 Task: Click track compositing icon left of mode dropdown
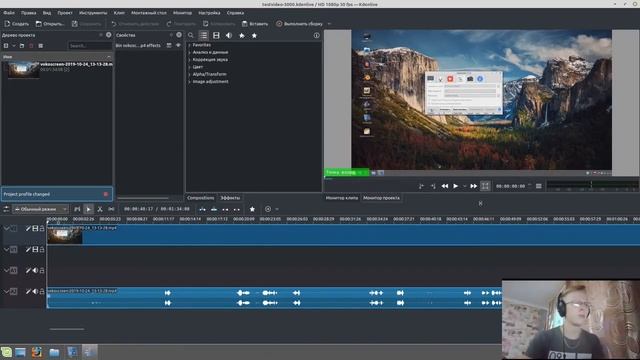[6, 209]
